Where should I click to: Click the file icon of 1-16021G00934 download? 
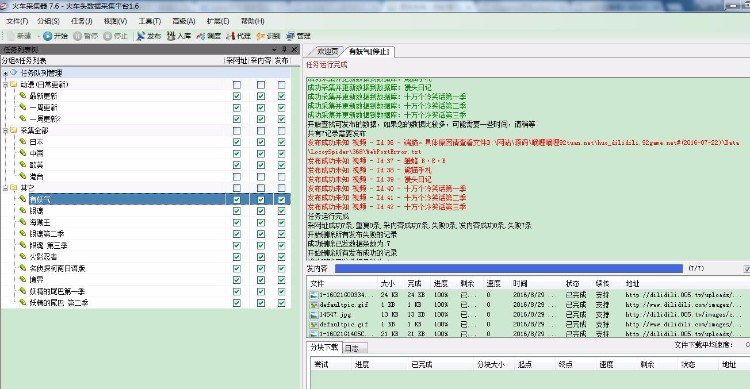click(x=314, y=295)
